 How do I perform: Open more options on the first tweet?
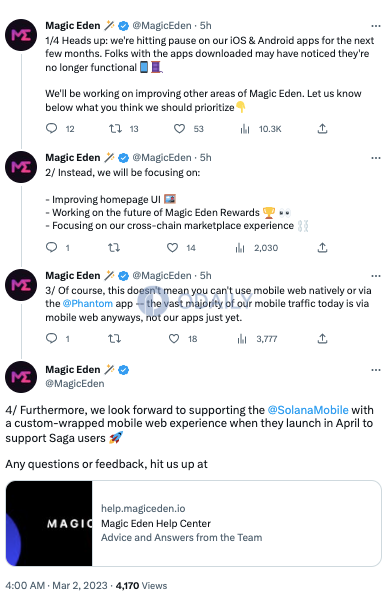click(376, 26)
